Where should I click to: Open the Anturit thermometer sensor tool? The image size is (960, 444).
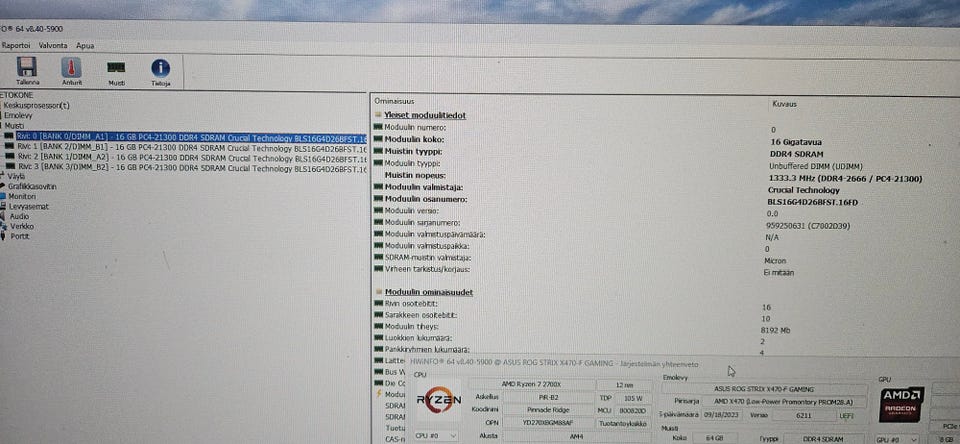point(71,67)
